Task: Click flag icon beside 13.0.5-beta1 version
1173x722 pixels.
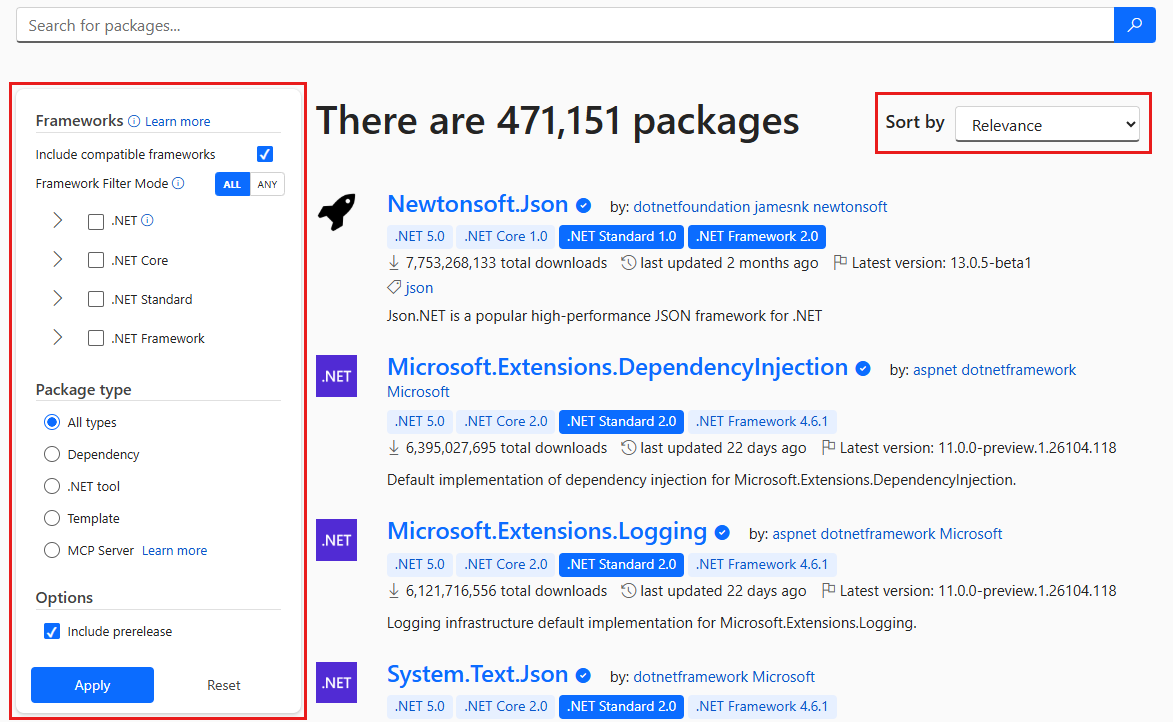Action: 840,263
